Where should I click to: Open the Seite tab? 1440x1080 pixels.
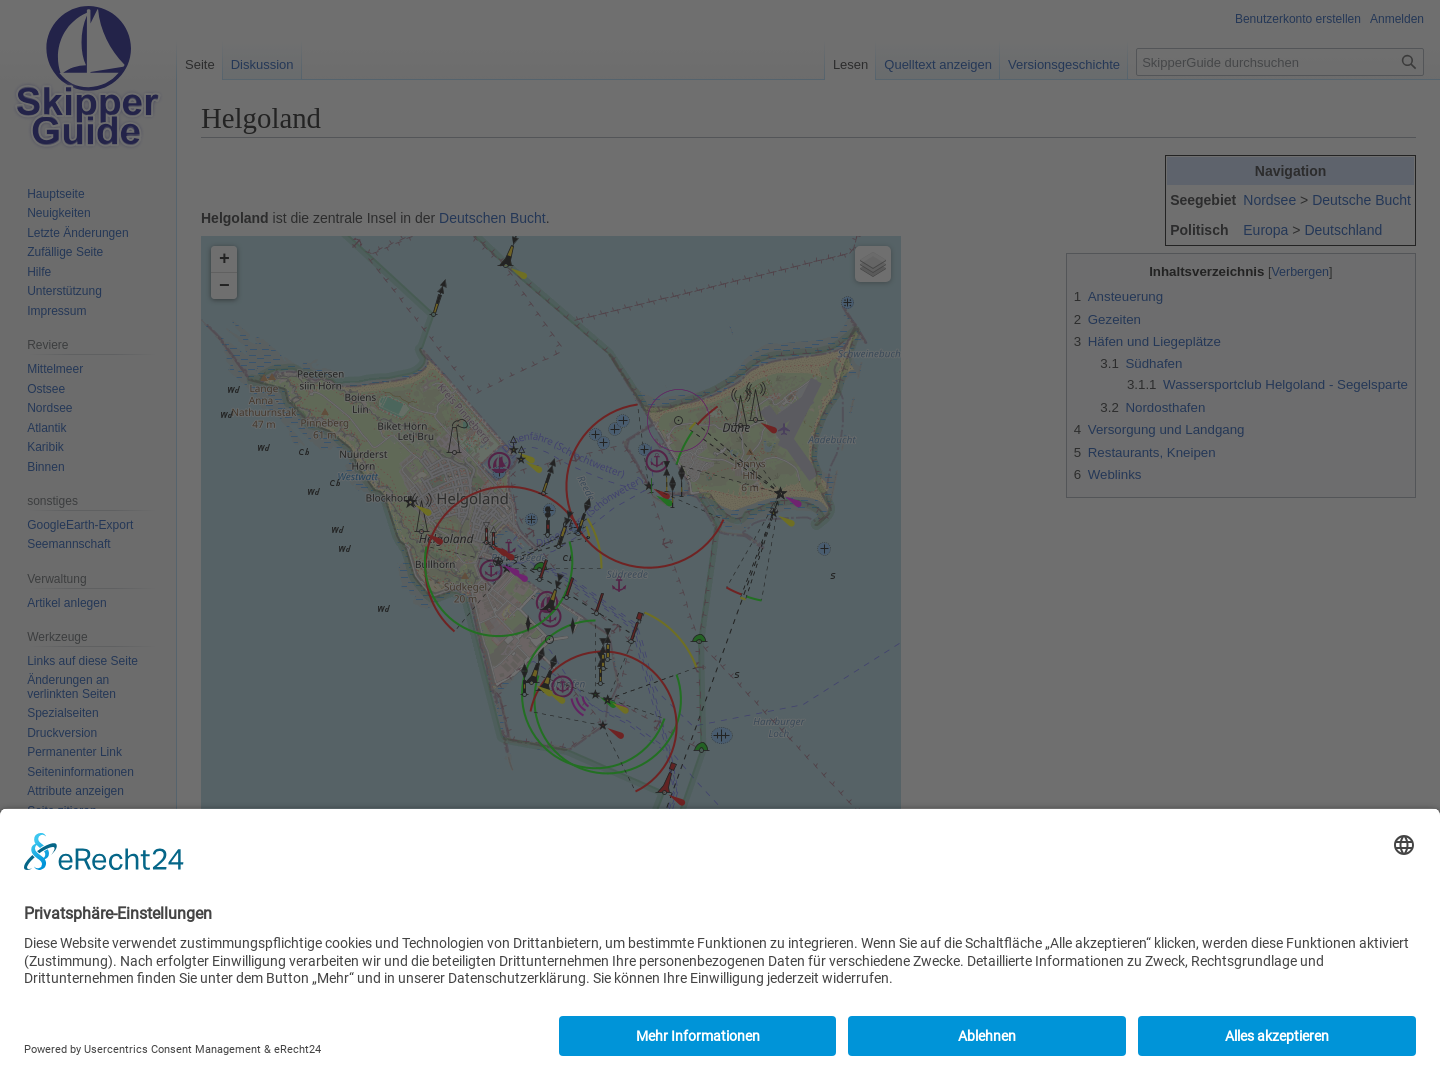199,64
